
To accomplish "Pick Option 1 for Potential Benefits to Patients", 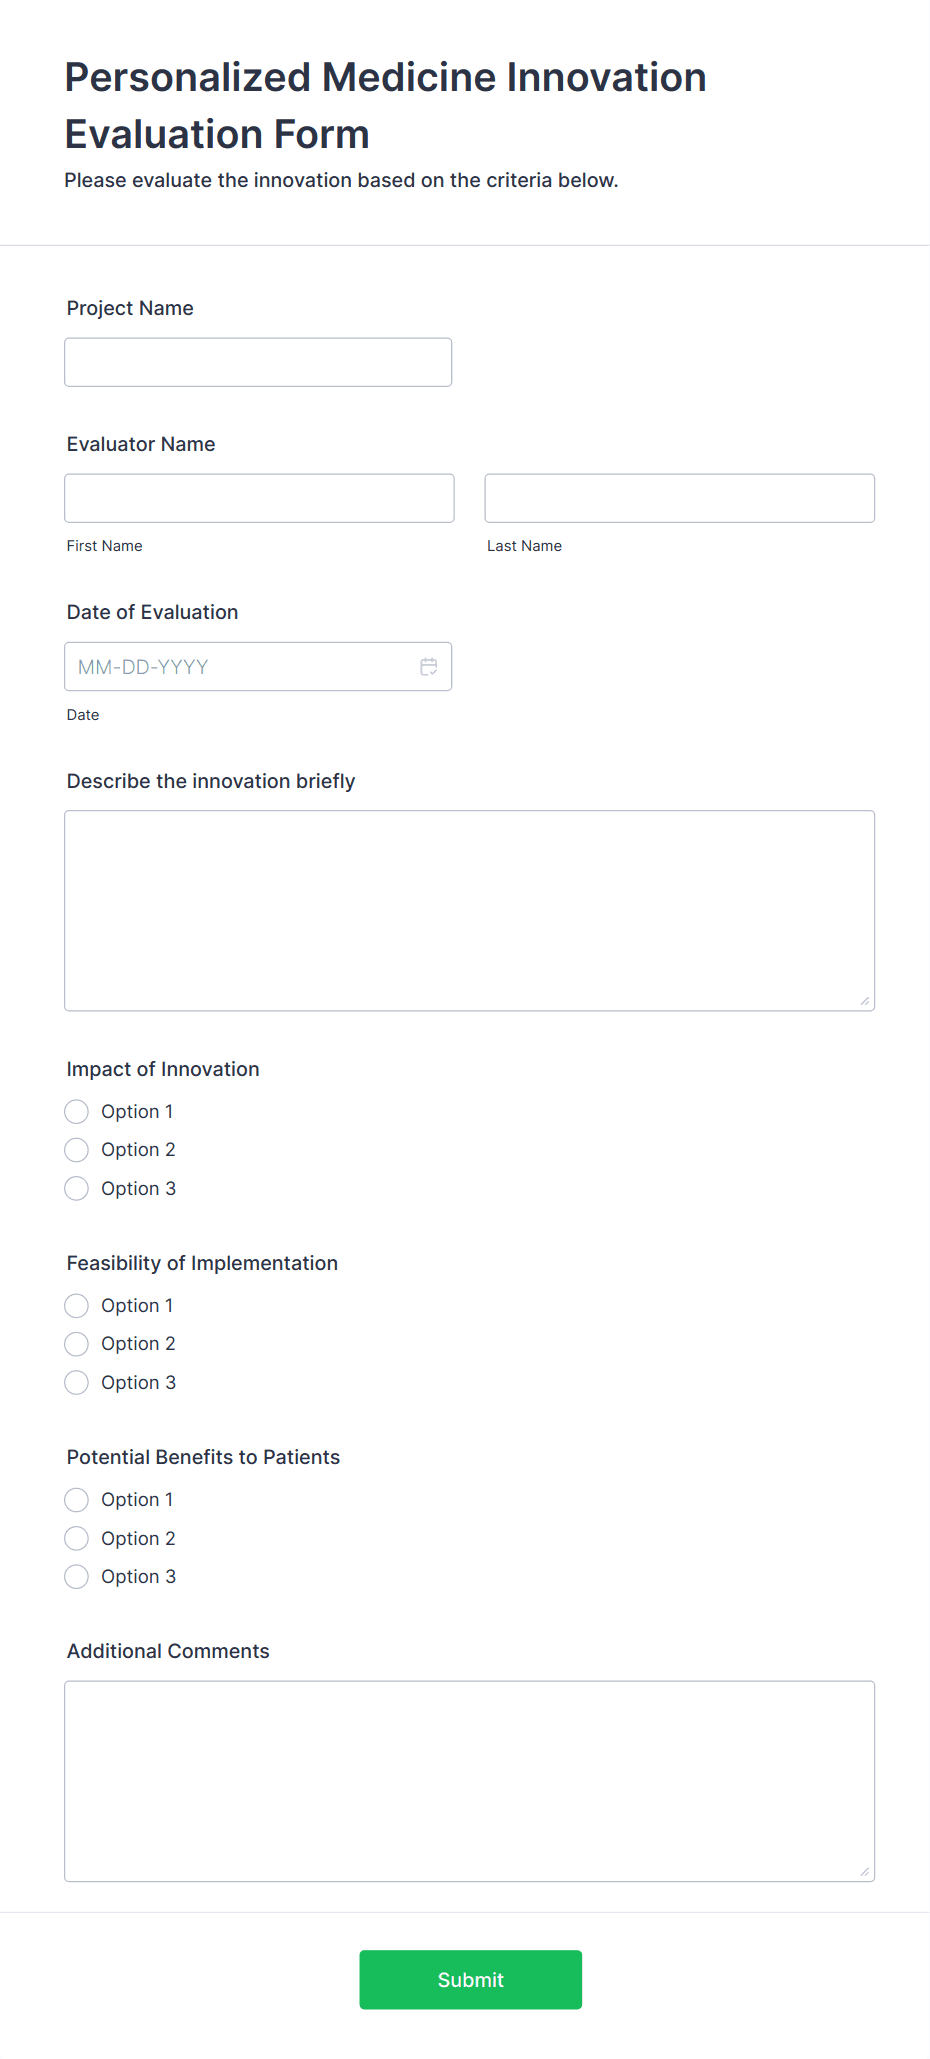I will click(77, 1500).
